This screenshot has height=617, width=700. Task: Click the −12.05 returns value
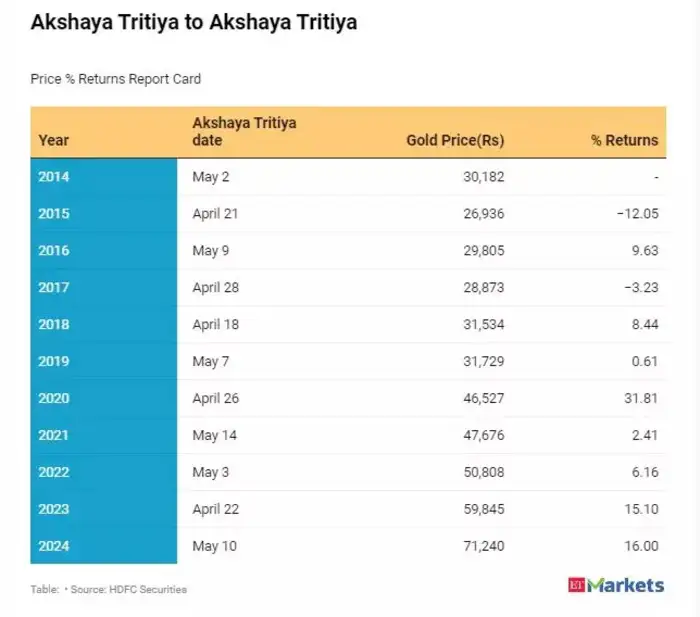pos(636,213)
